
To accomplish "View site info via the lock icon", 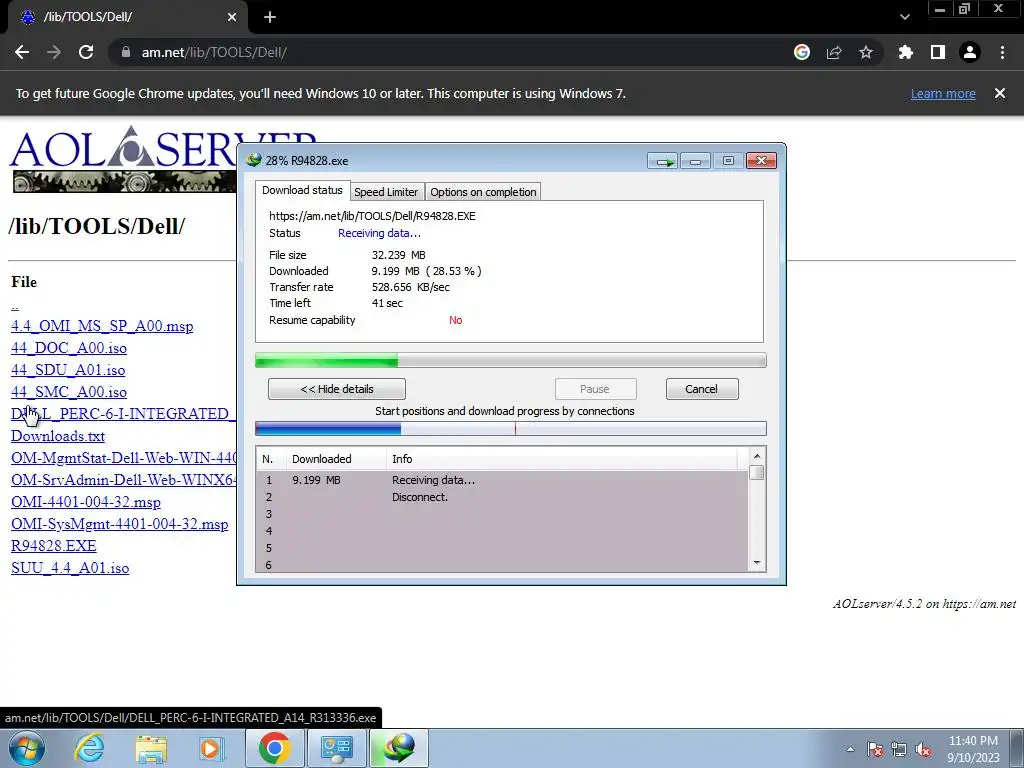I will (x=126, y=52).
